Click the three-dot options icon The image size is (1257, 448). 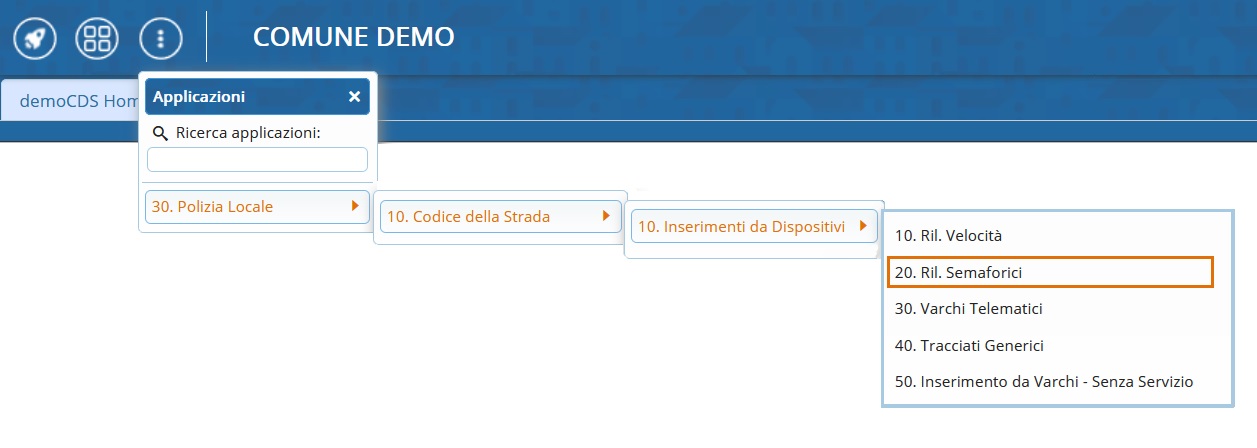161,38
